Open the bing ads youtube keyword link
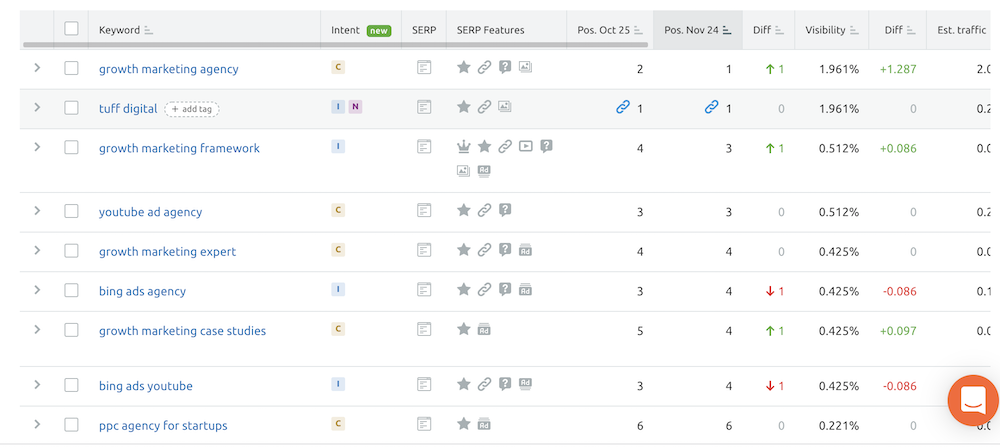The width and height of the screenshot is (1000, 447). pyautogui.click(x=145, y=386)
